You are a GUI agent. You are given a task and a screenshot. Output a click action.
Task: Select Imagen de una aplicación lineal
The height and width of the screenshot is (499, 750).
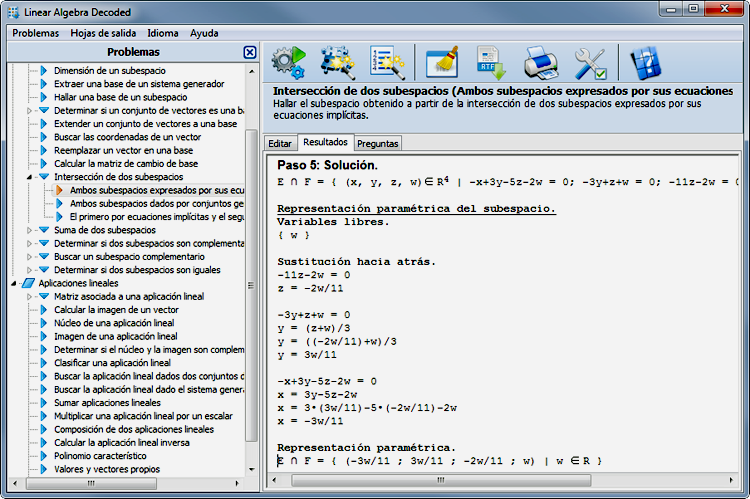coord(115,336)
